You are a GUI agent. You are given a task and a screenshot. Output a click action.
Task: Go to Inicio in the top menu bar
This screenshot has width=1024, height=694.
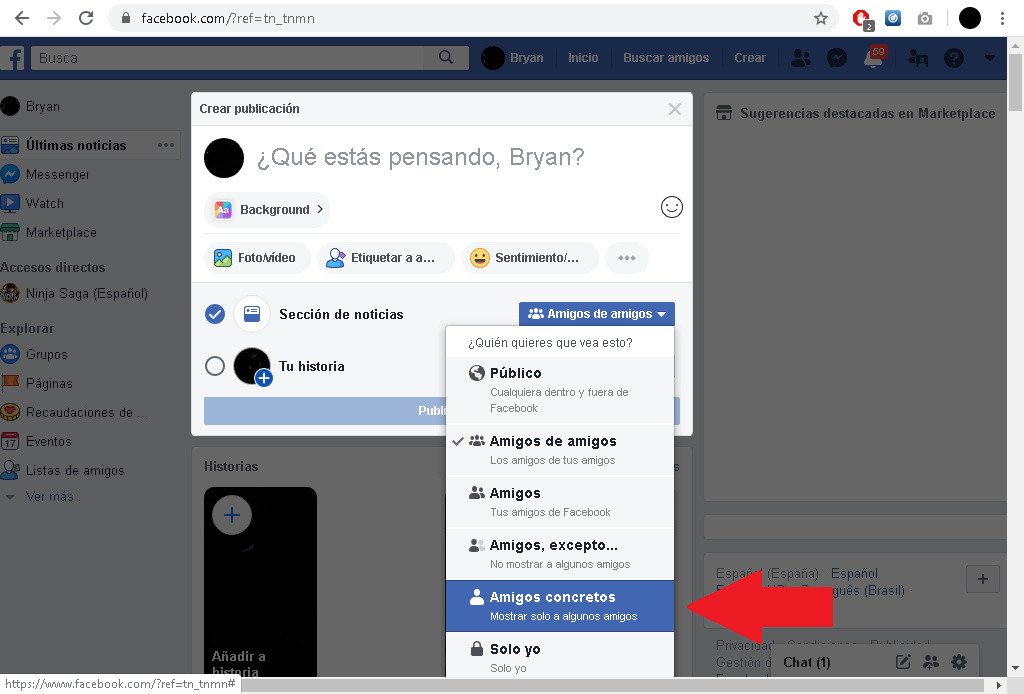(x=583, y=58)
